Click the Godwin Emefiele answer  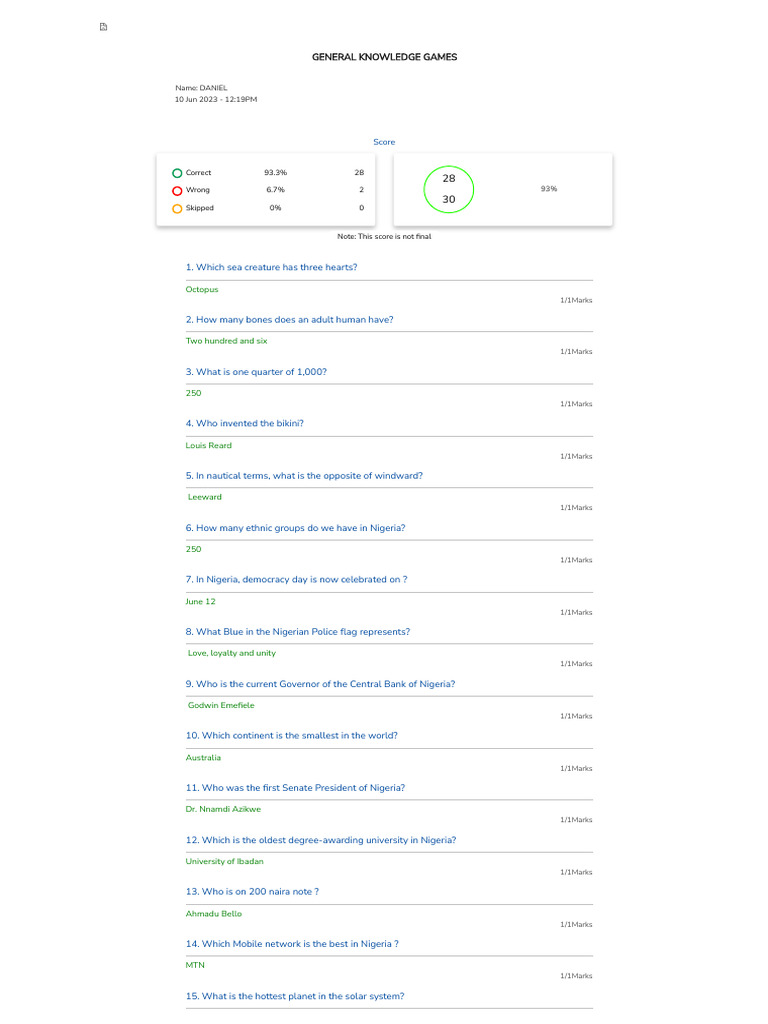[x=221, y=705]
